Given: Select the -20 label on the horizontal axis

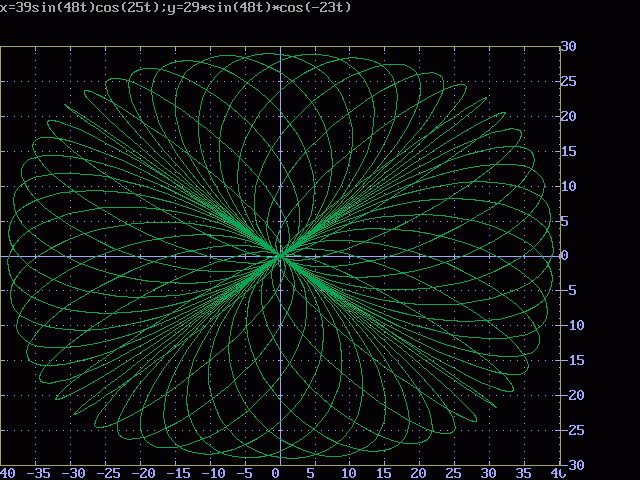Looking at the screenshot, I should coord(142,473).
